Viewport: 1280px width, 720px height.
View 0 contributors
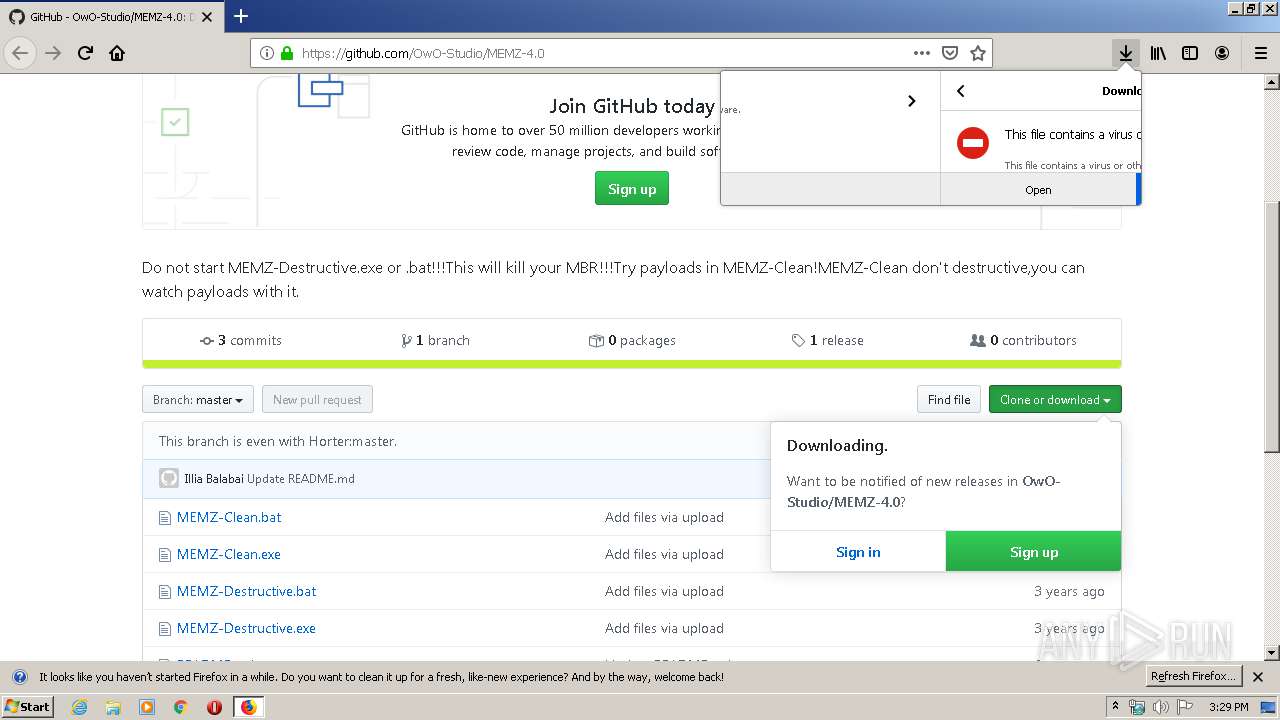[1023, 340]
